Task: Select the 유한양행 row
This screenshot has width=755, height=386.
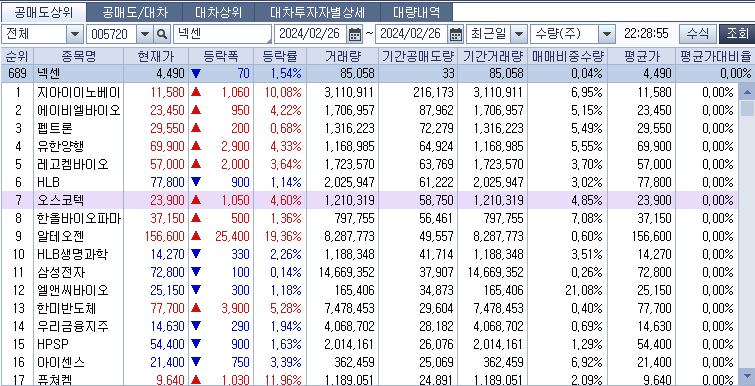Action: pyautogui.click(x=370, y=146)
